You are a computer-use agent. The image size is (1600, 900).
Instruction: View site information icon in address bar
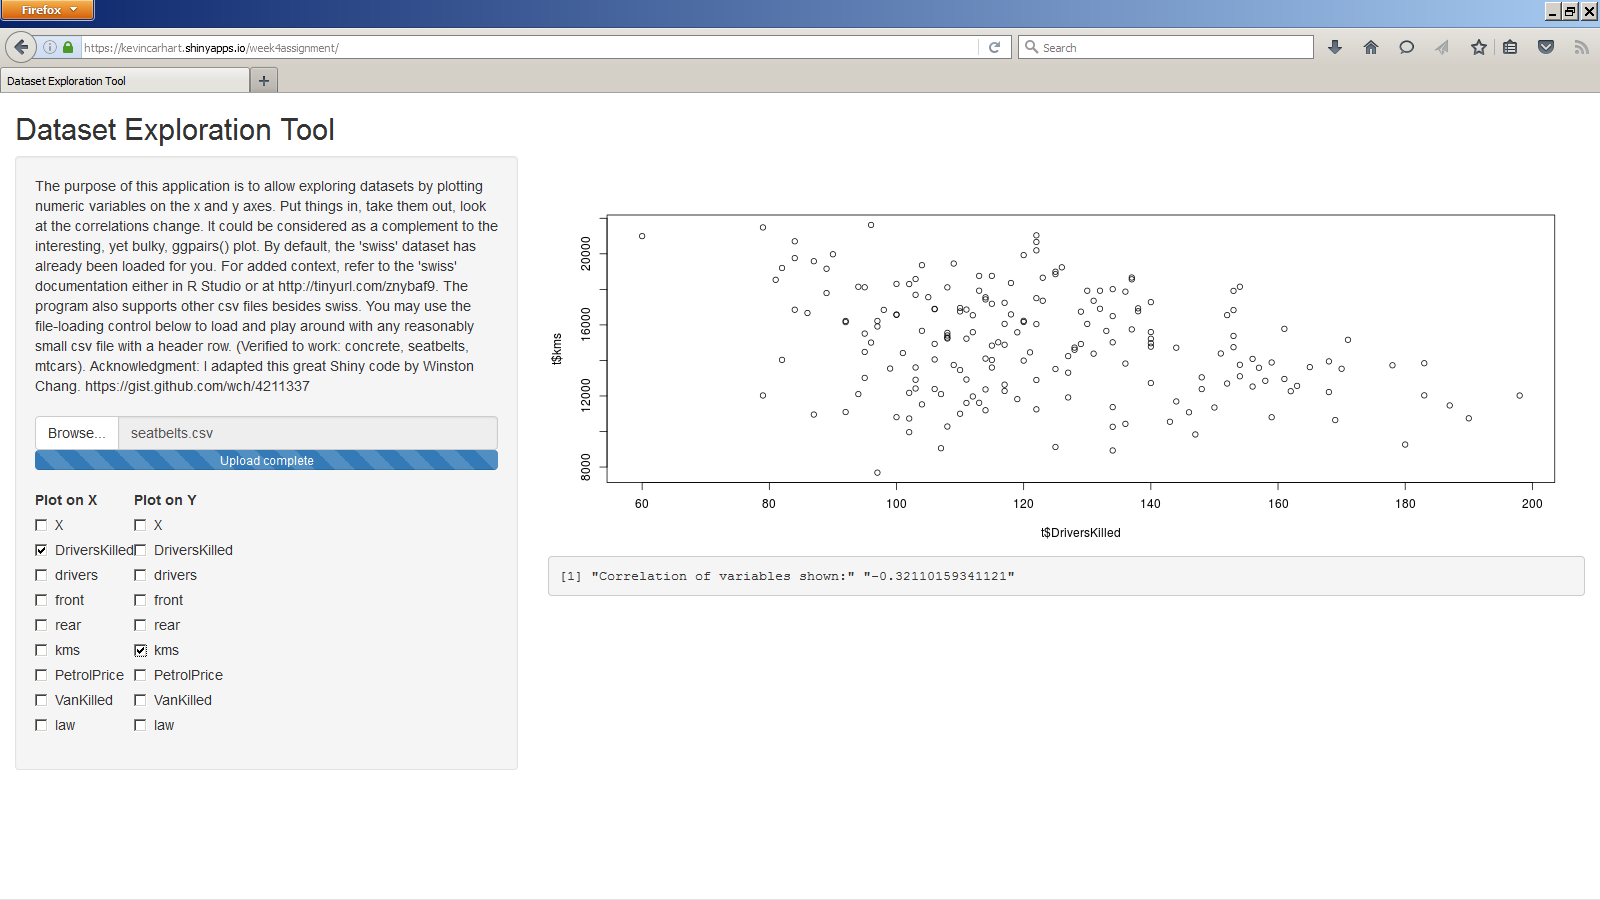coord(50,47)
